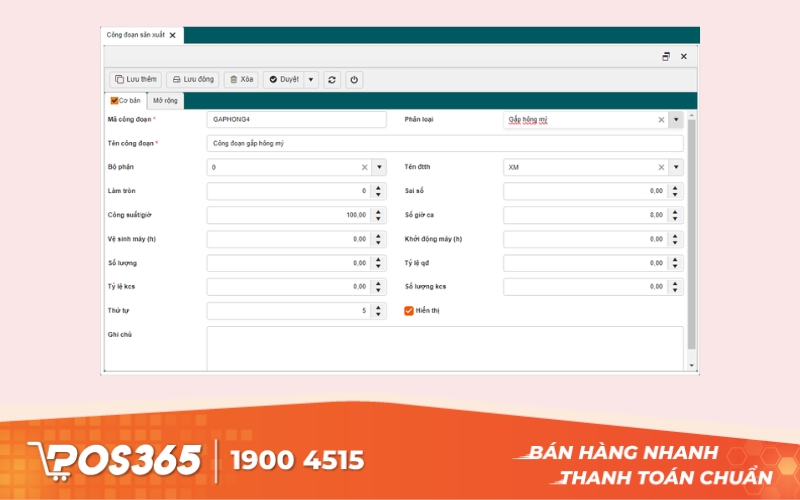Click the Tỷ lệ qđ spinner arrows
The image size is (800, 500).
[675, 263]
